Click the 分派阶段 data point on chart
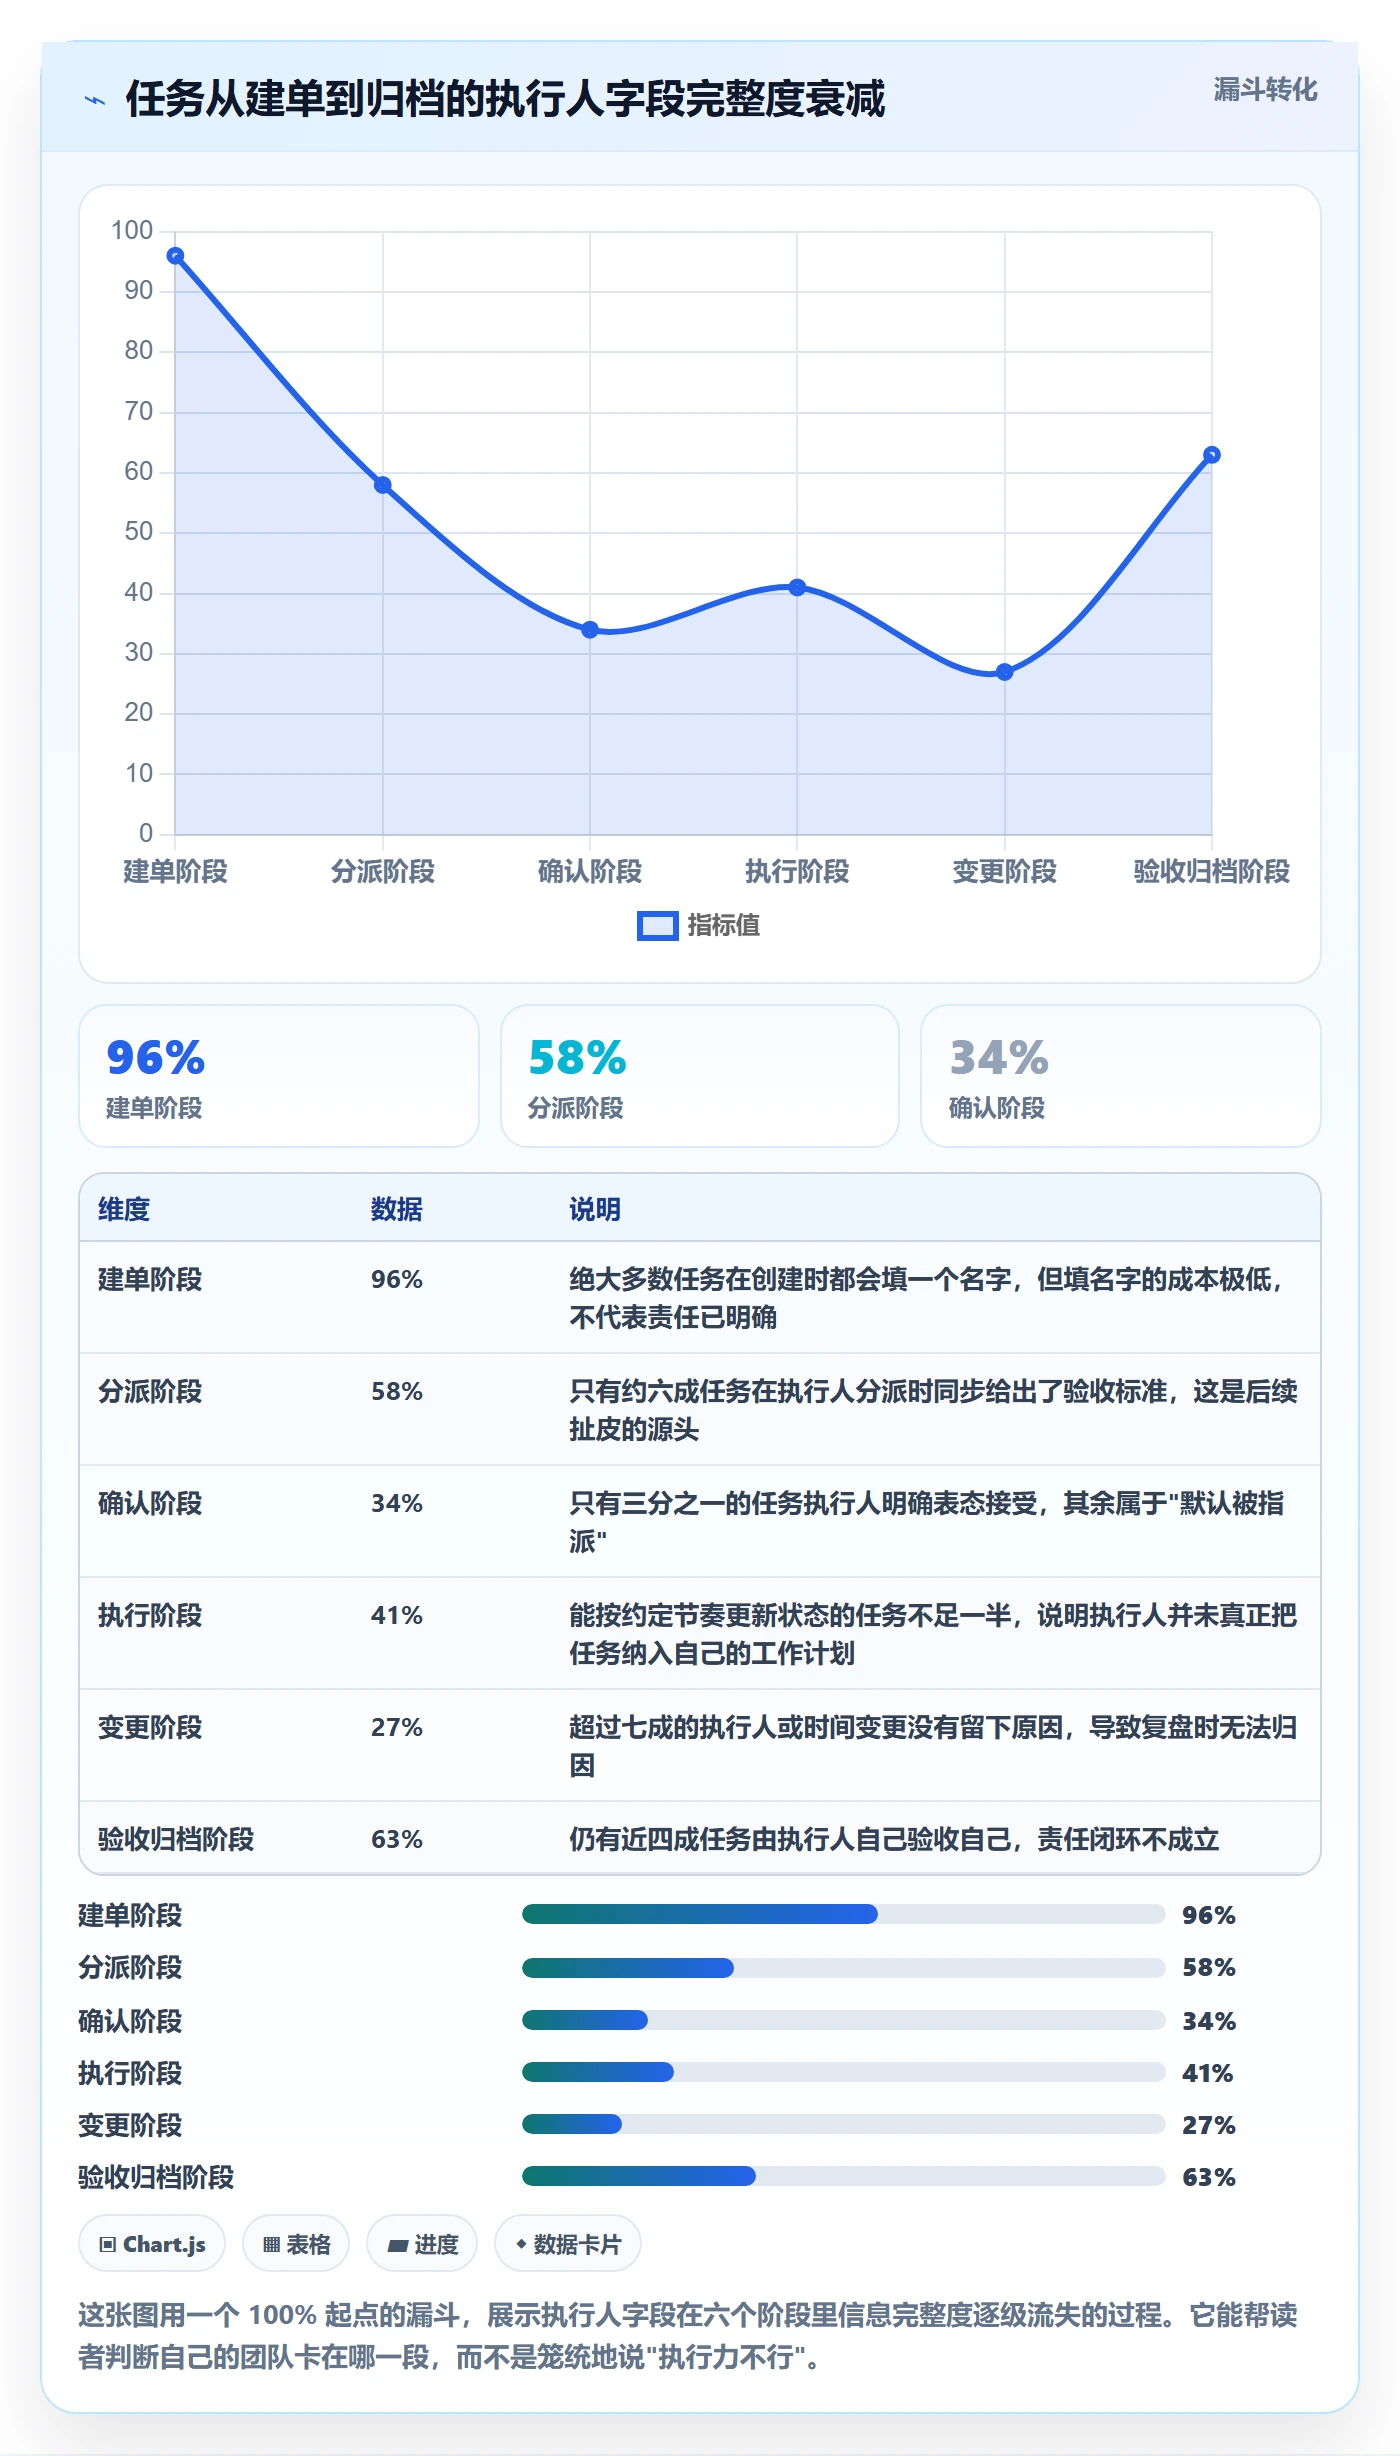The image size is (1400, 2456). [382, 485]
